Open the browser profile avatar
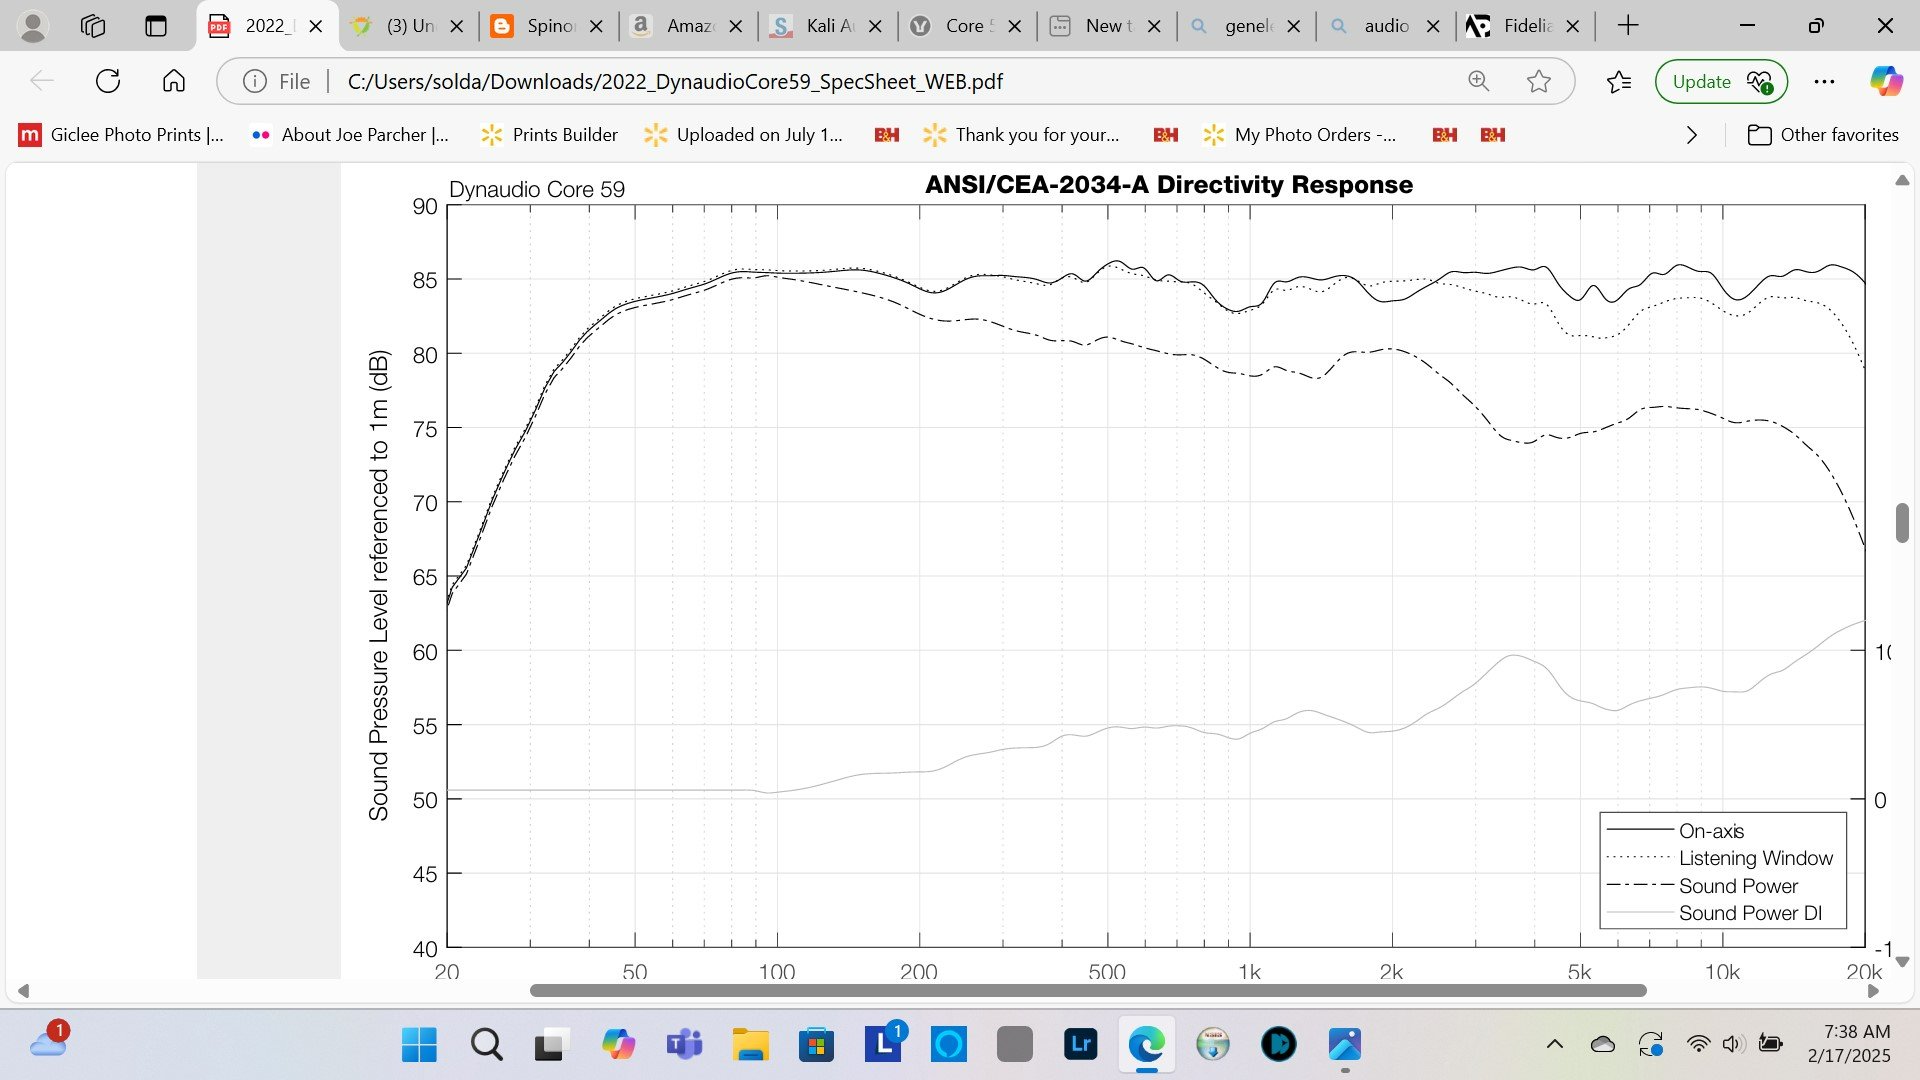The height and width of the screenshot is (1080, 1920). click(33, 26)
